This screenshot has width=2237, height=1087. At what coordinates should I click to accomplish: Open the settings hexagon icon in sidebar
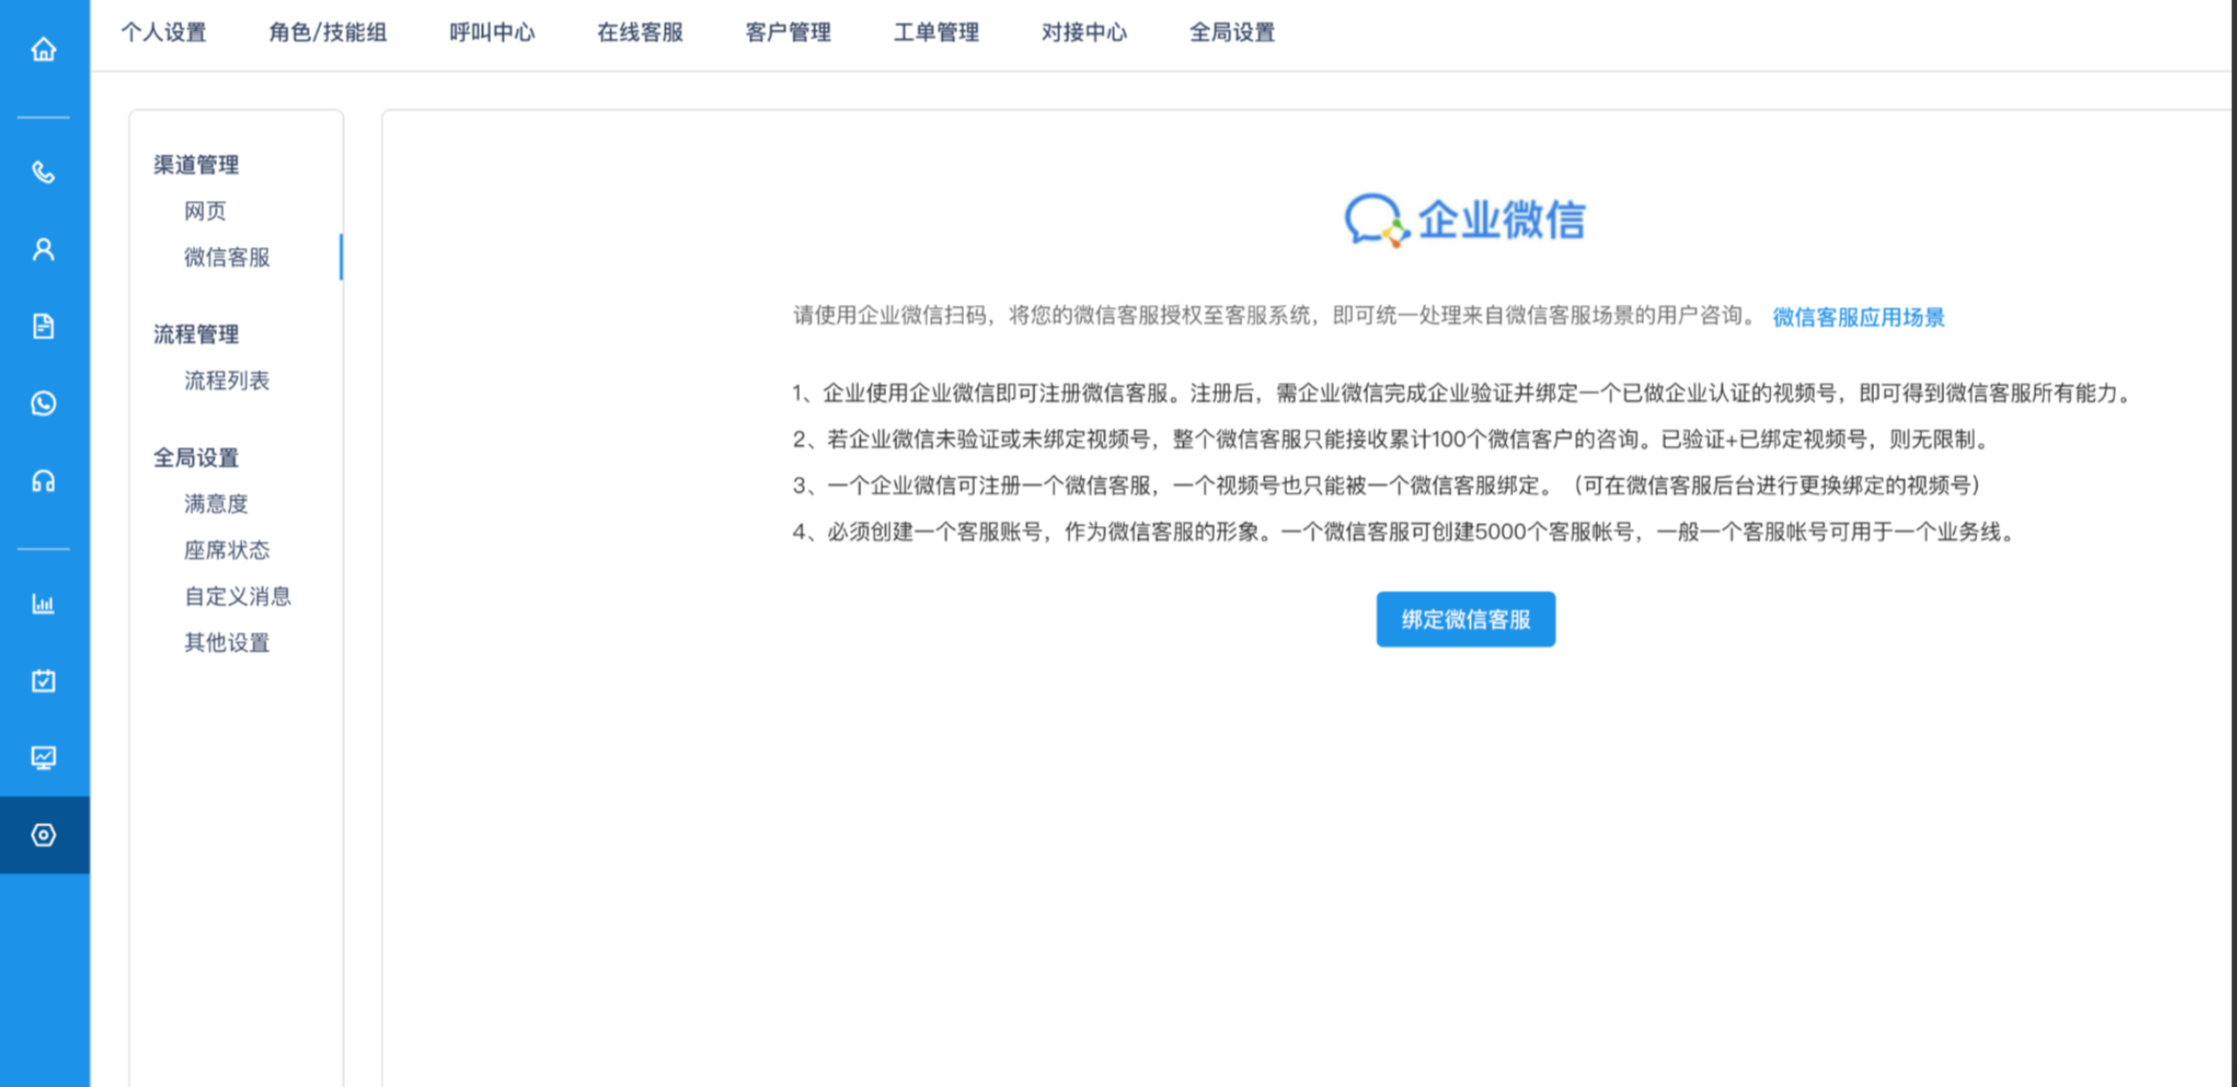pos(43,835)
